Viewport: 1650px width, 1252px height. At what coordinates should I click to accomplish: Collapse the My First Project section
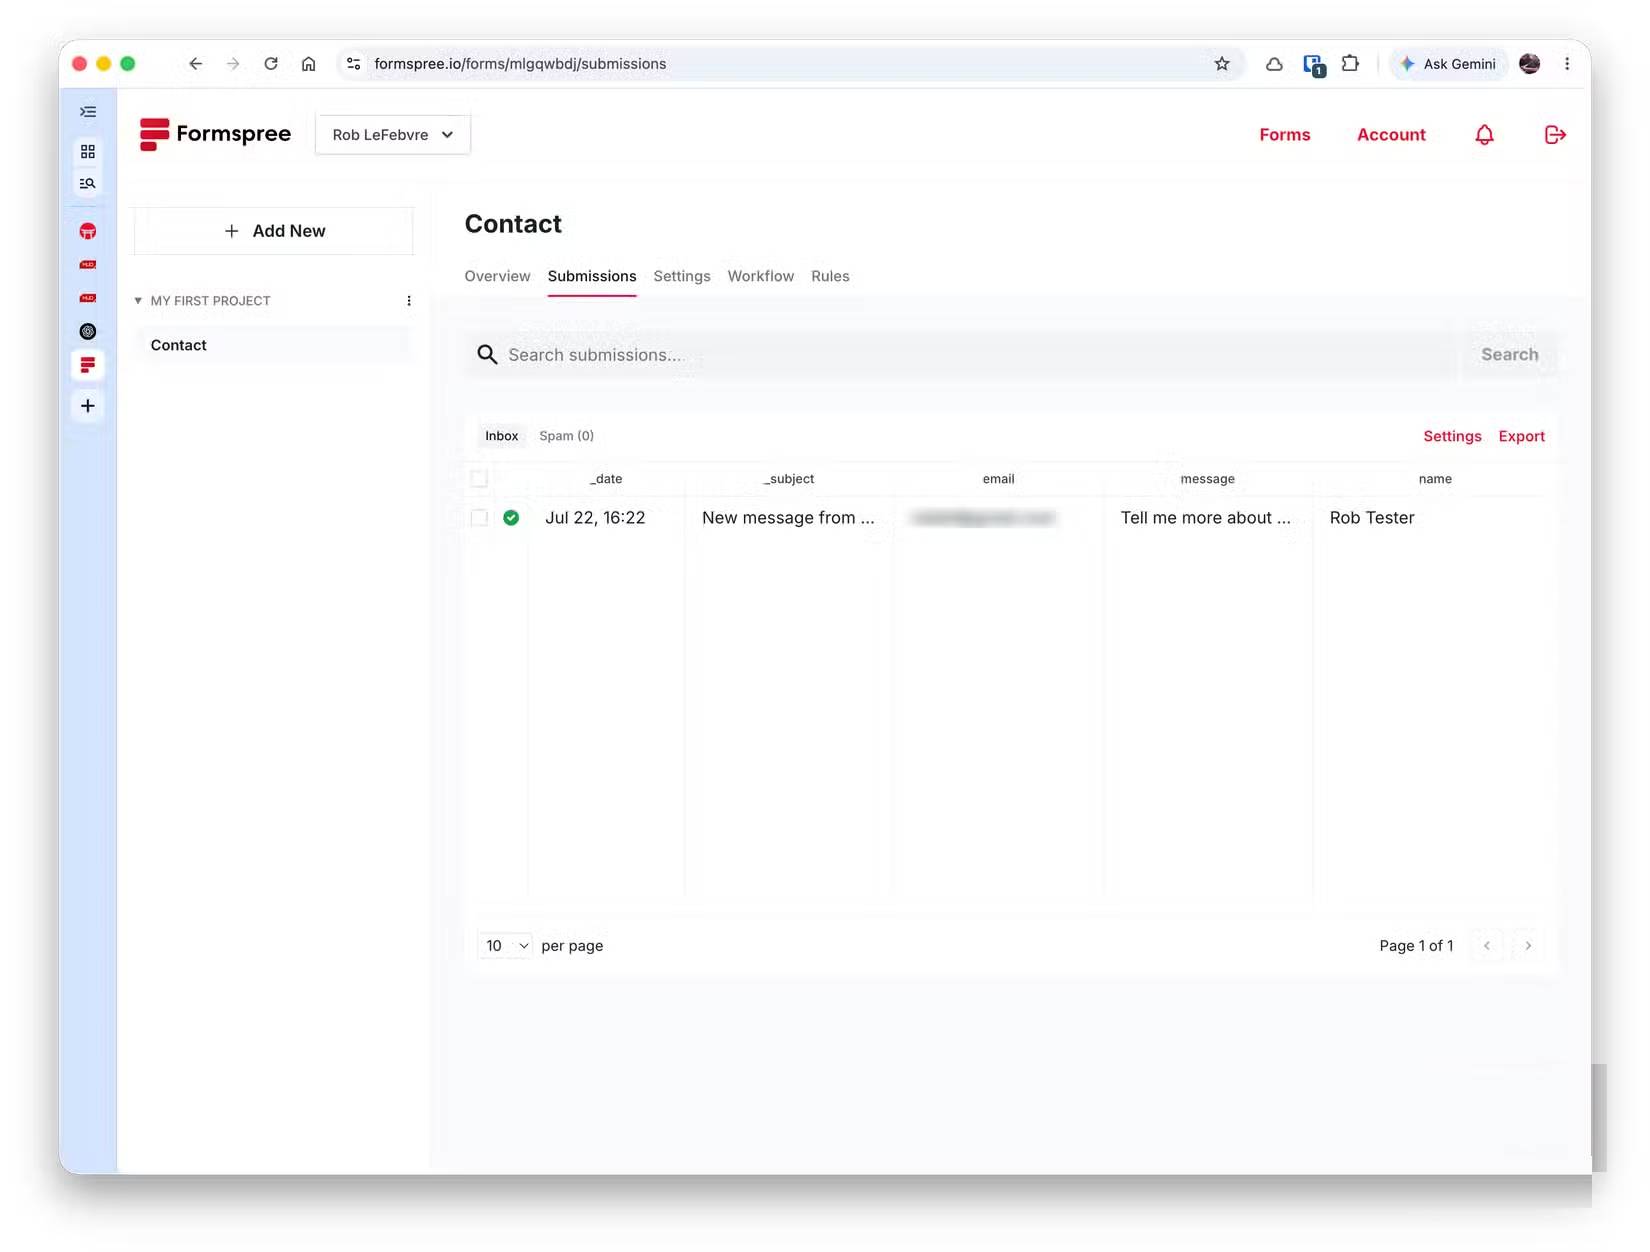point(138,301)
